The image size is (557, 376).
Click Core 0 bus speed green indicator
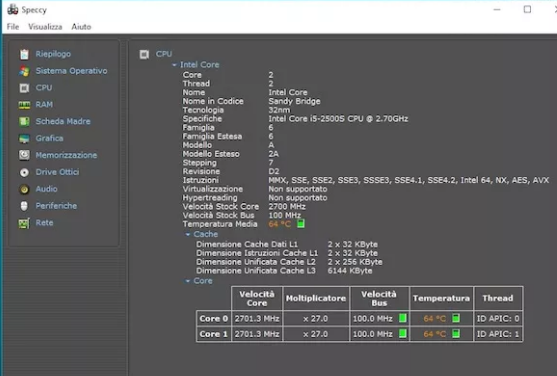point(402,318)
